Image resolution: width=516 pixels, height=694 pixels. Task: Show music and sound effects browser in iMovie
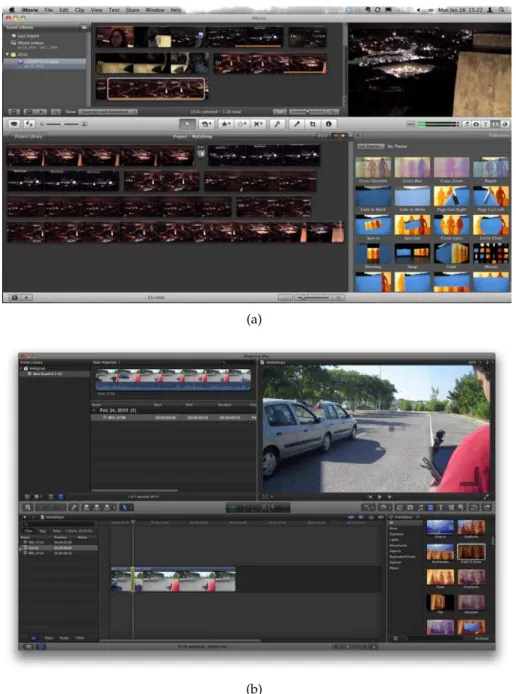pyautogui.click(x=467, y=124)
